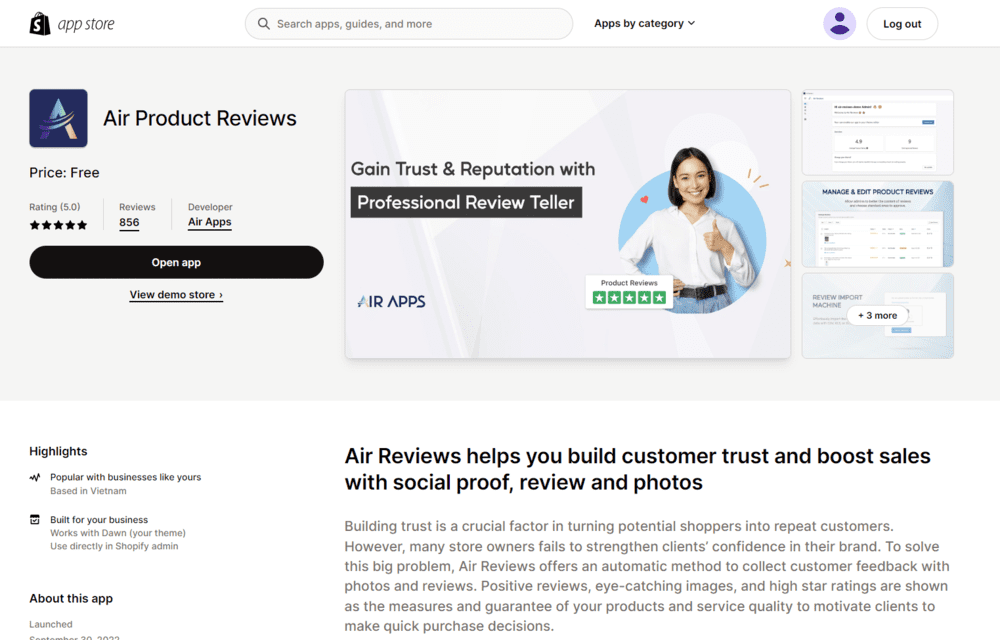Open the Manage & Edit Product Reviews thumbnail

tap(877, 224)
